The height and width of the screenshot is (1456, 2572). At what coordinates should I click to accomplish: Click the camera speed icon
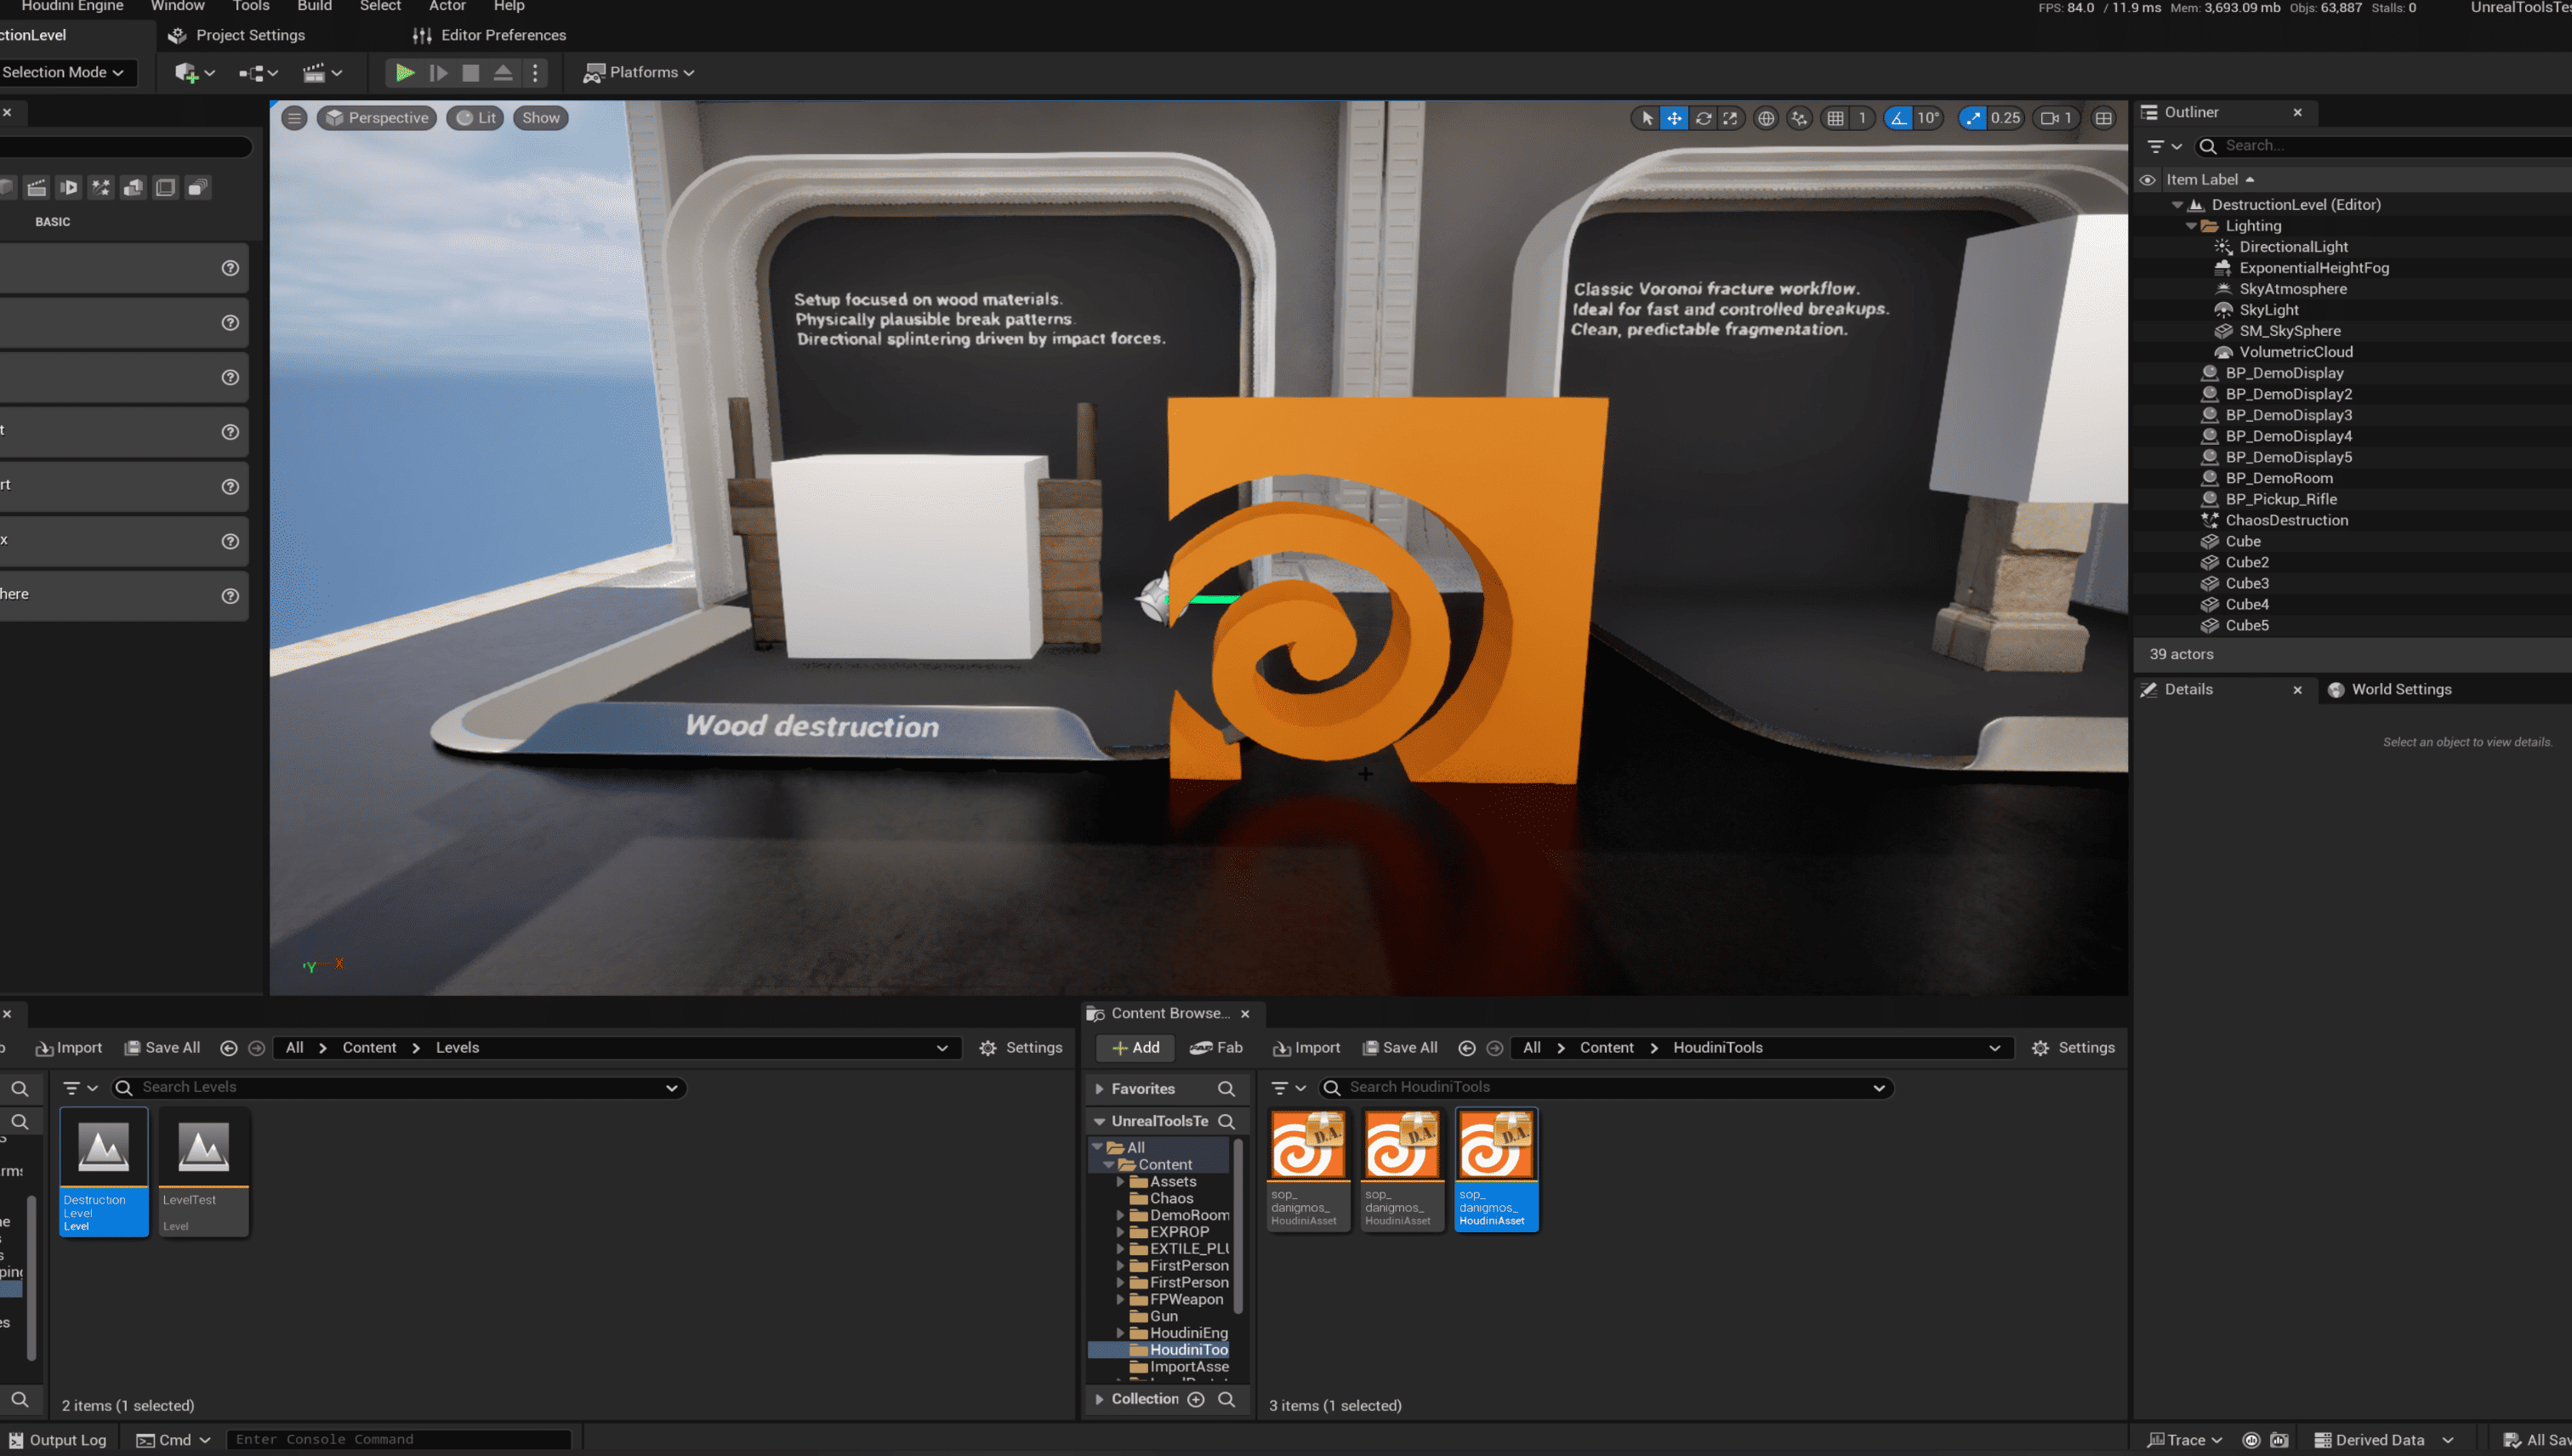click(x=2049, y=118)
